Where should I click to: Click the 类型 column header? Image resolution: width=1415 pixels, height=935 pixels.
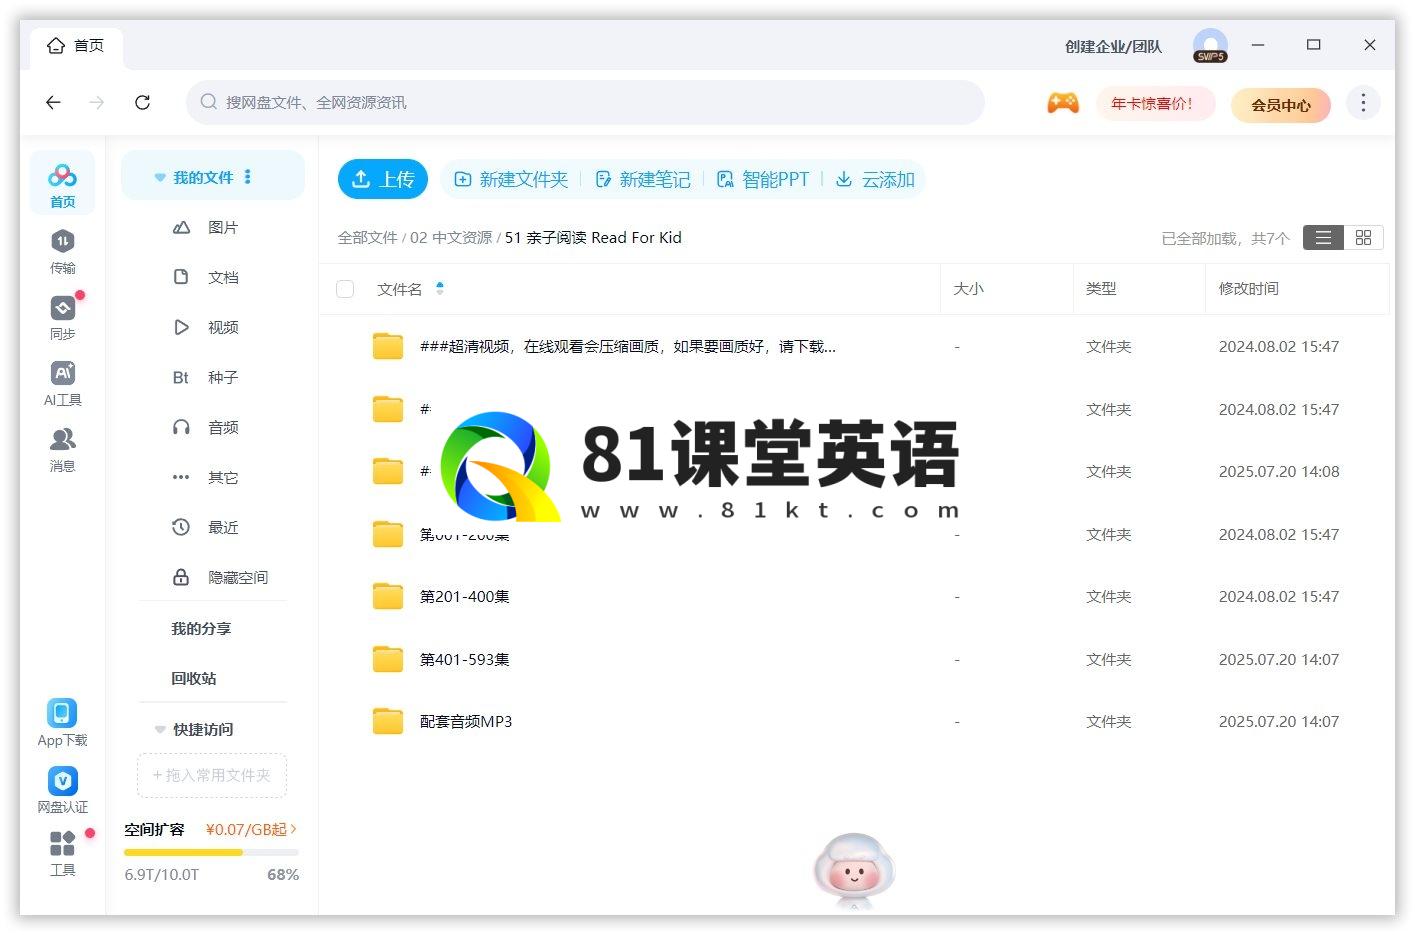point(1101,289)
